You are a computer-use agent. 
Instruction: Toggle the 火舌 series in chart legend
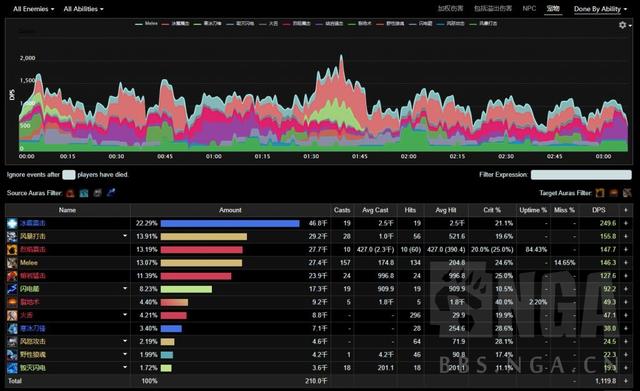[x=269, y=24]
